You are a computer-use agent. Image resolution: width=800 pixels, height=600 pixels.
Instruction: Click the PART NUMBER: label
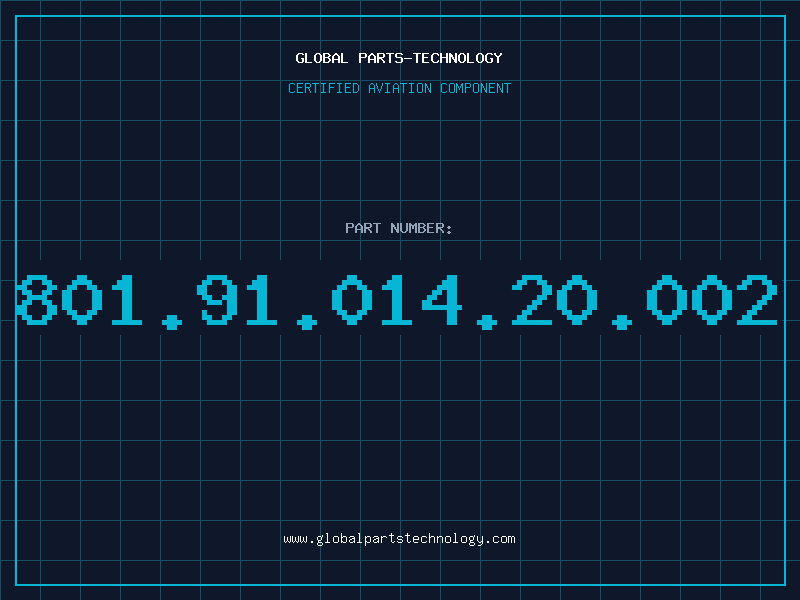coord(399,228)
